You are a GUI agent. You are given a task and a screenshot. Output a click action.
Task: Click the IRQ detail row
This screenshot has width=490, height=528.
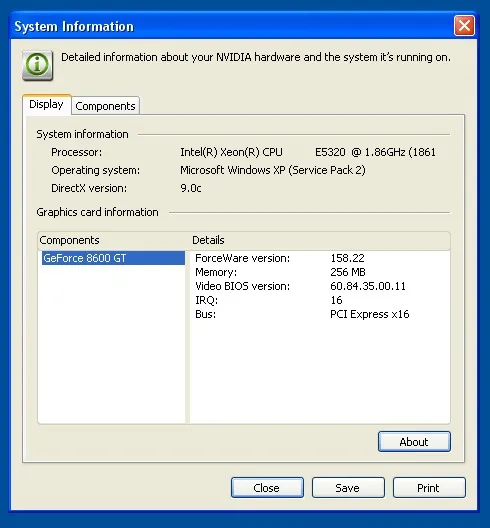(x=320, y=300)
